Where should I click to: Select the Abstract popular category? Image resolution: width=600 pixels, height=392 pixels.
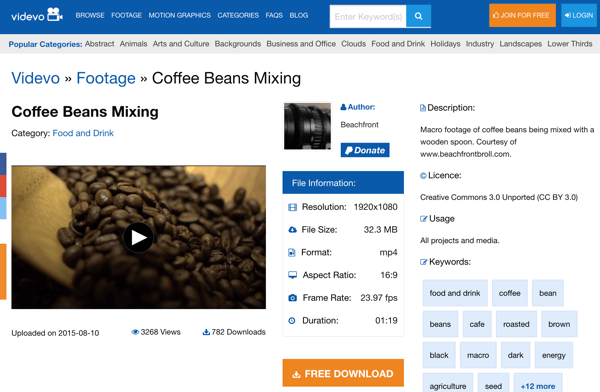[99, 44]
